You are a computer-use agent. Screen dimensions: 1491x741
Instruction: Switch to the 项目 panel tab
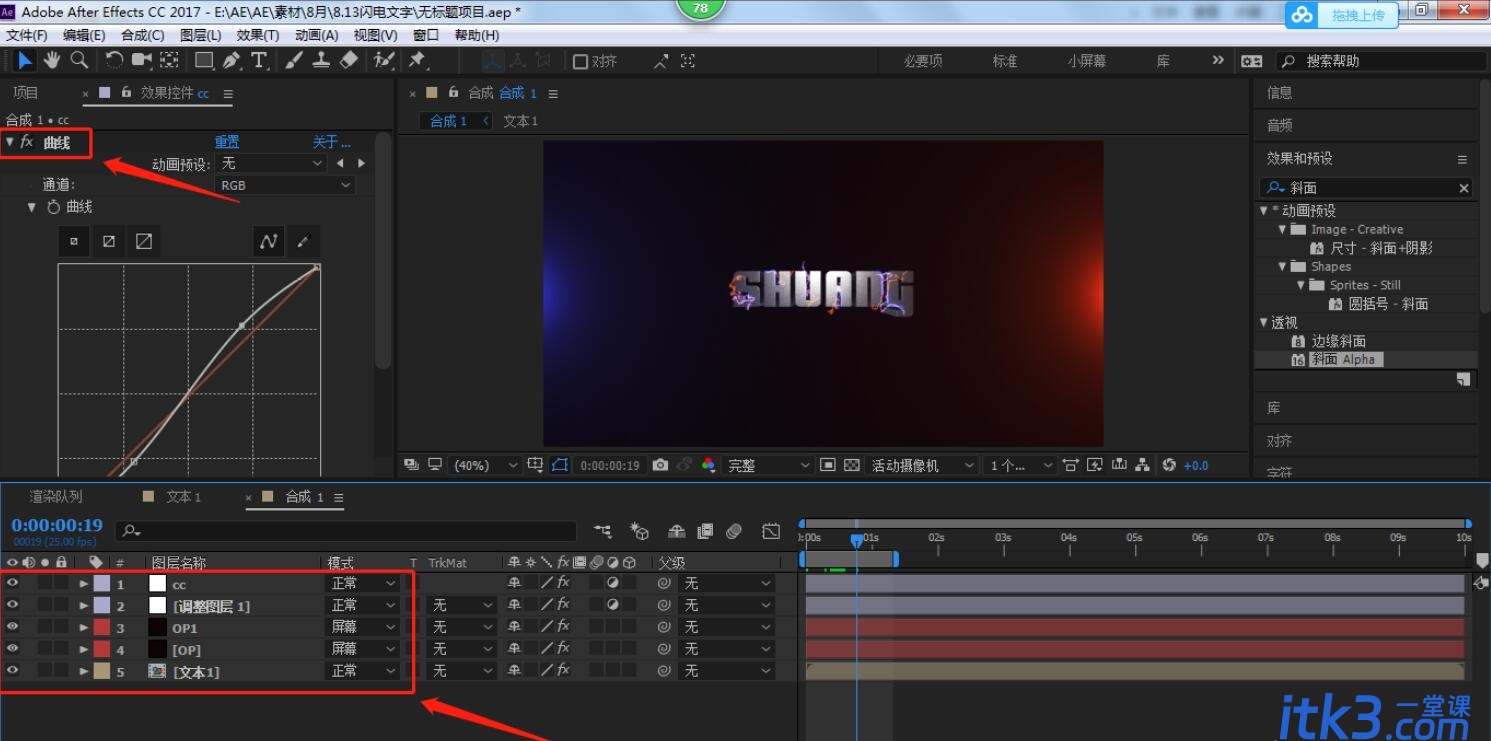tap(26, 93)
